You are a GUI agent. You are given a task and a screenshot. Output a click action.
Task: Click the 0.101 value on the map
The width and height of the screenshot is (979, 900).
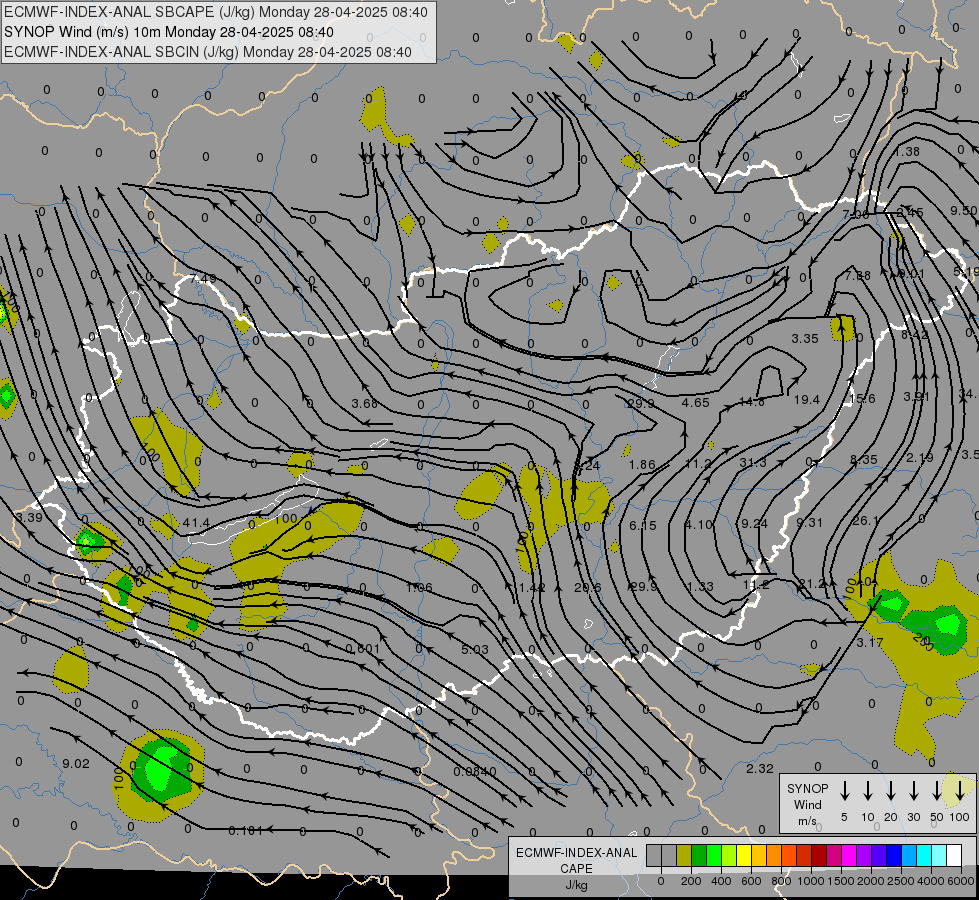(x=245, y=831)
